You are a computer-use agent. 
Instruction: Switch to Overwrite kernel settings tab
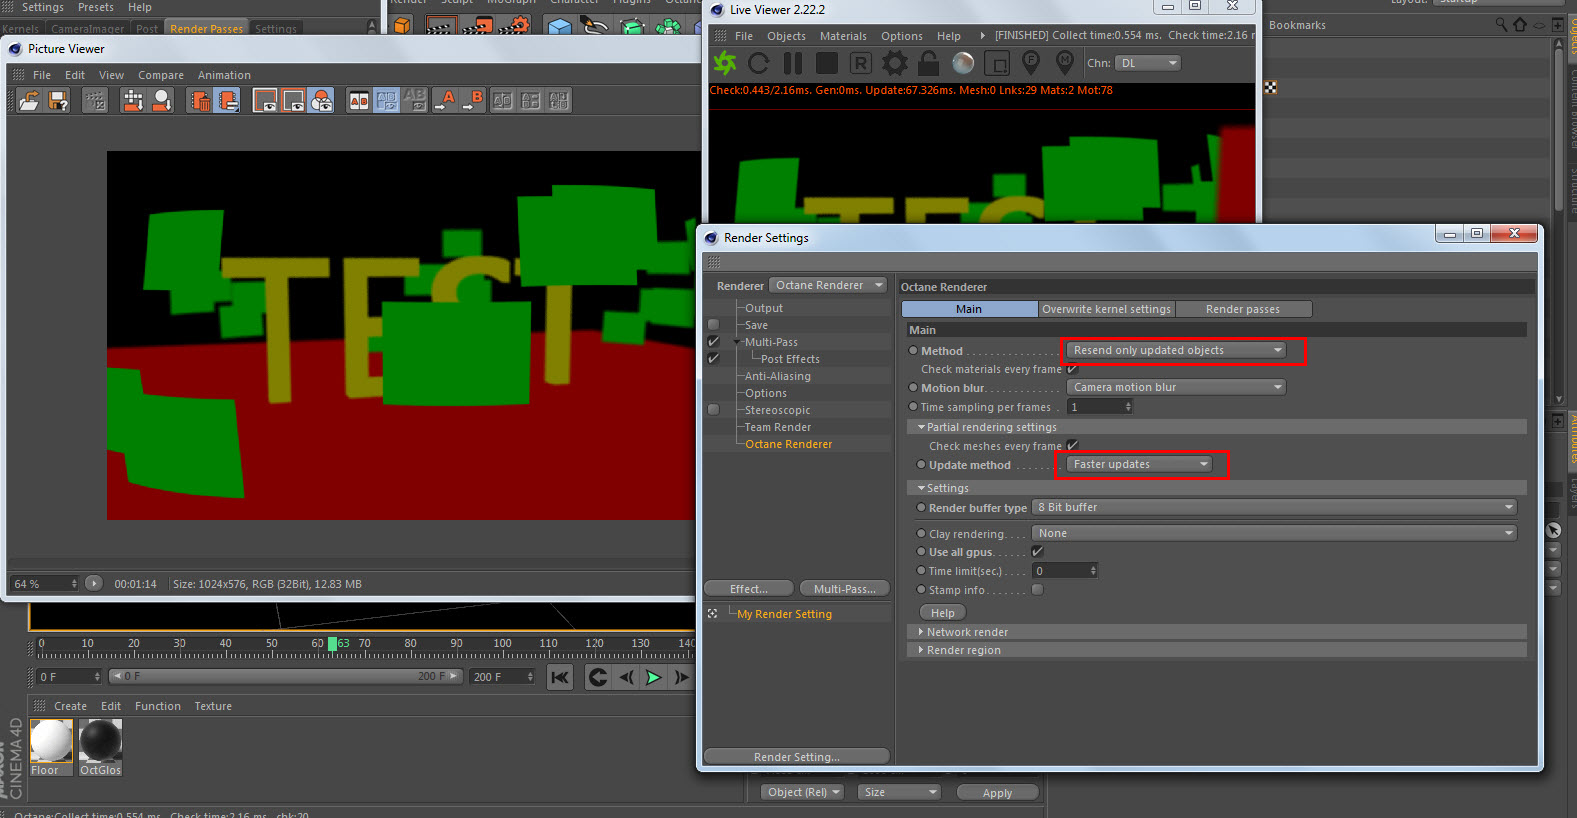[x=1106, y=309]
